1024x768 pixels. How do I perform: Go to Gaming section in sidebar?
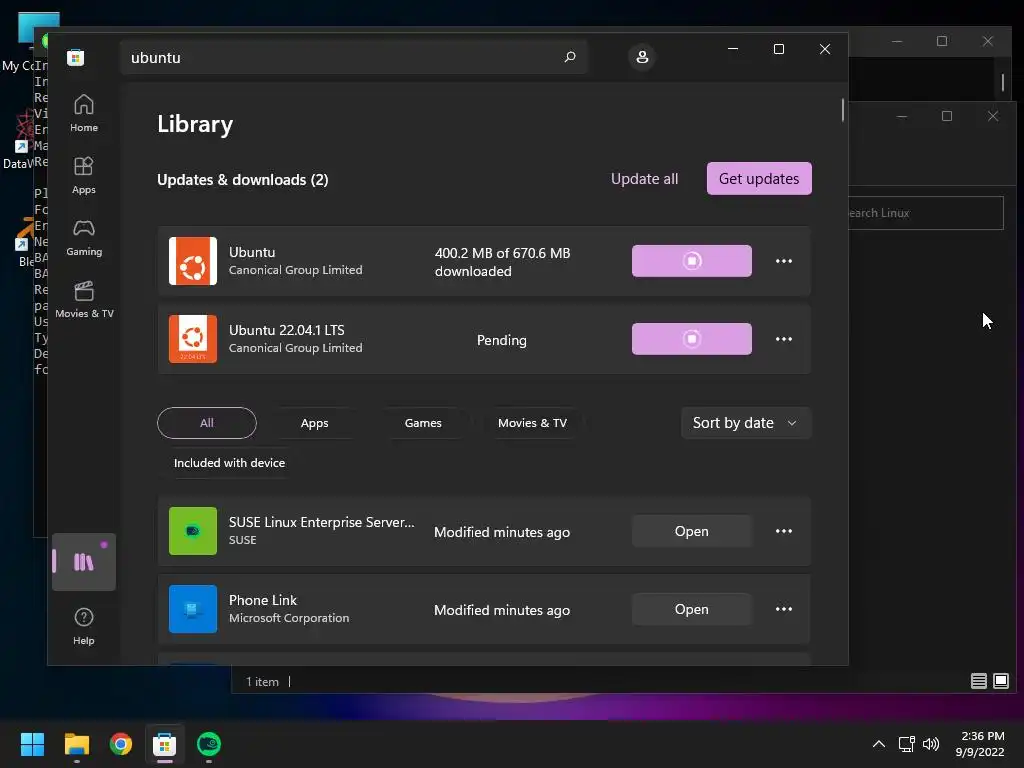pos(84,237)
